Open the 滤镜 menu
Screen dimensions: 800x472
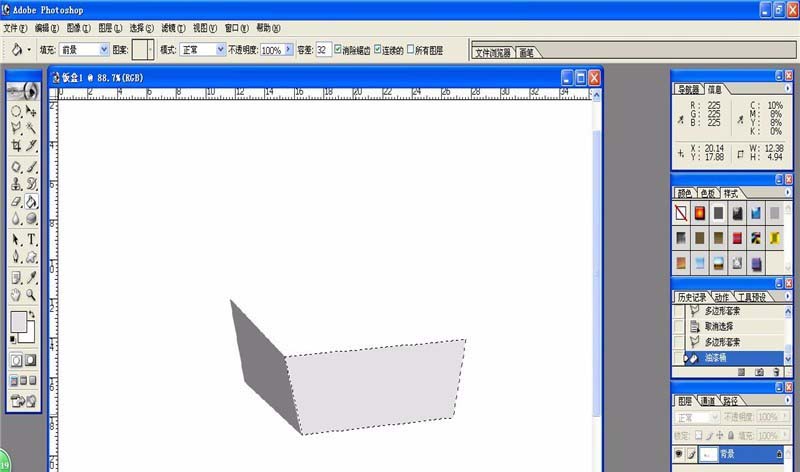[x=174, y=28]
